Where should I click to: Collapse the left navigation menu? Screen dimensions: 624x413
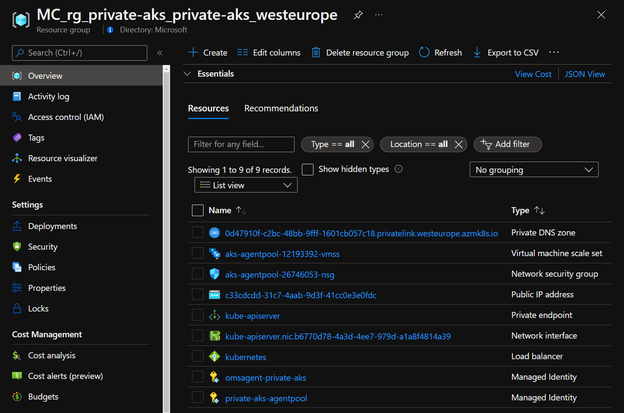(160, 53)
